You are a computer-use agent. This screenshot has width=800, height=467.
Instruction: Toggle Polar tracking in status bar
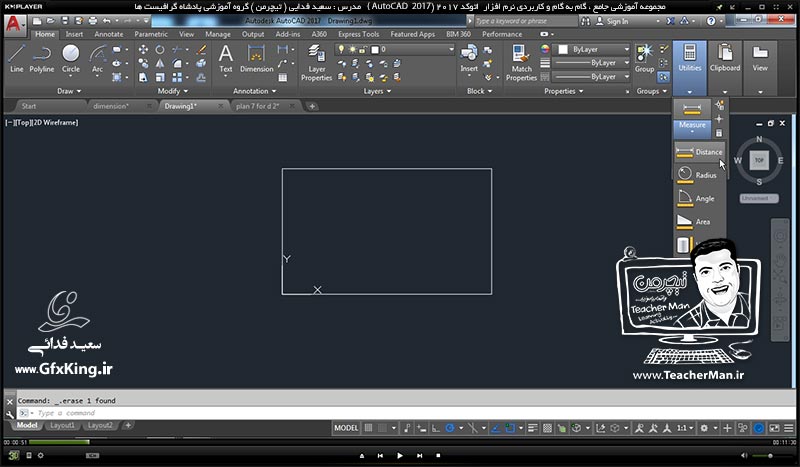449,428
